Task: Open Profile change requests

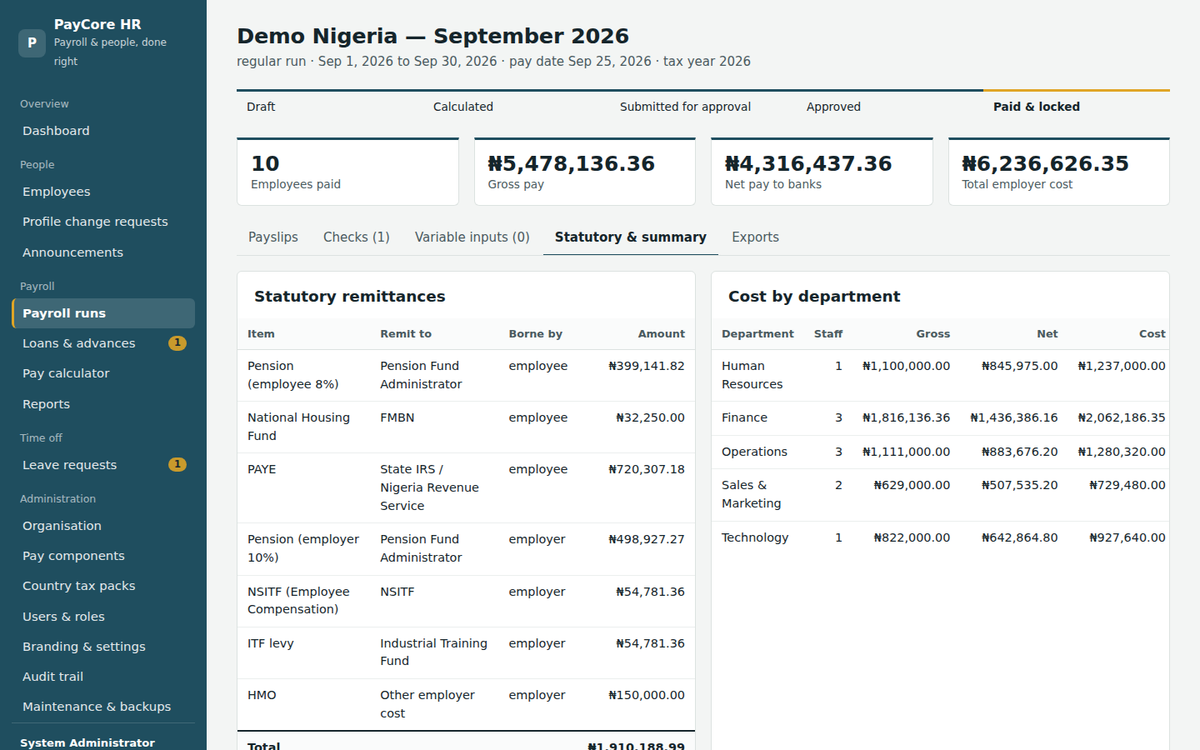Action: click(x=103, y=222)
